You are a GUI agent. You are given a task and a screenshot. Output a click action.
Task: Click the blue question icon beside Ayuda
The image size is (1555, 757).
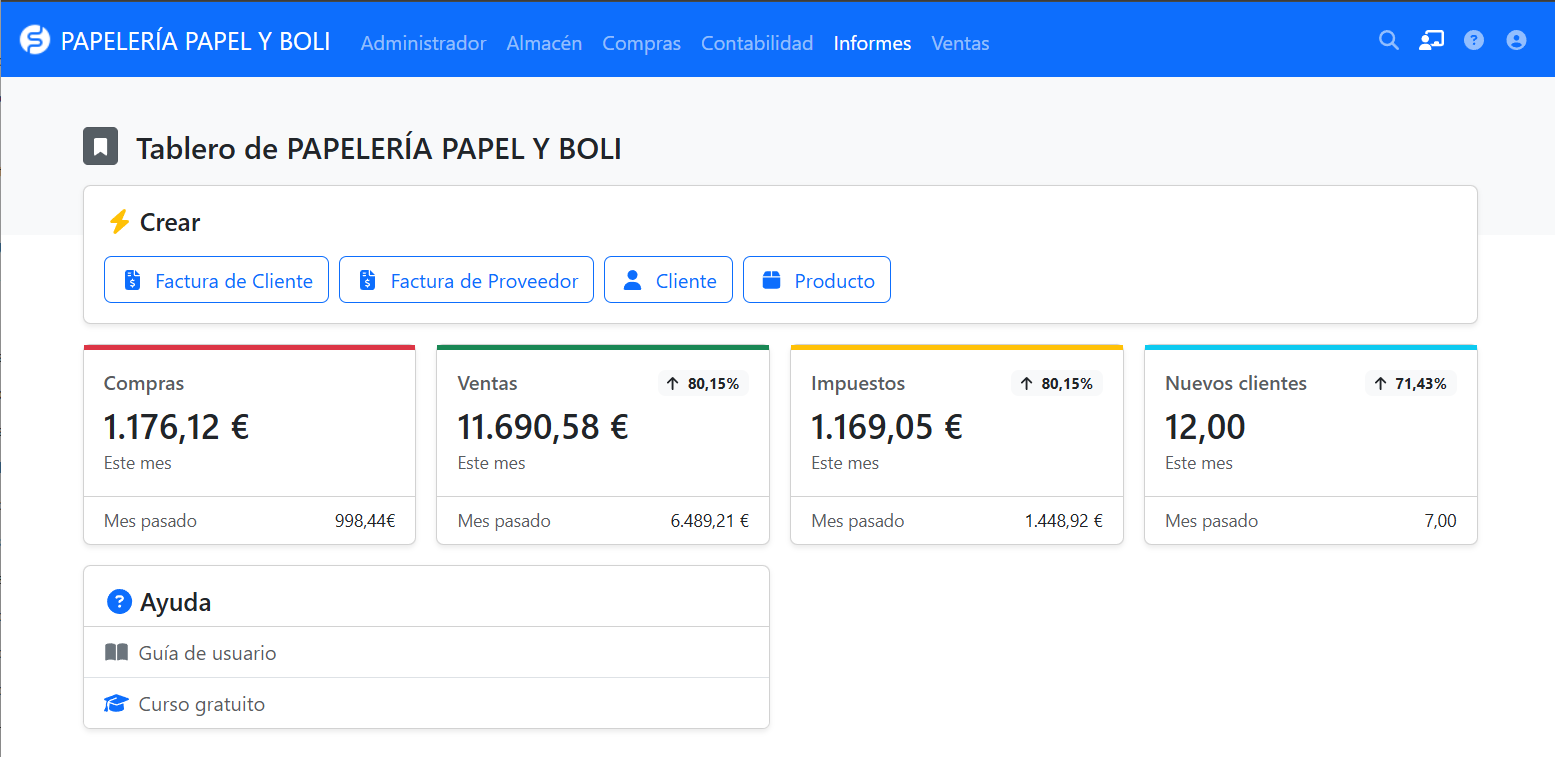tap(119, 602)
